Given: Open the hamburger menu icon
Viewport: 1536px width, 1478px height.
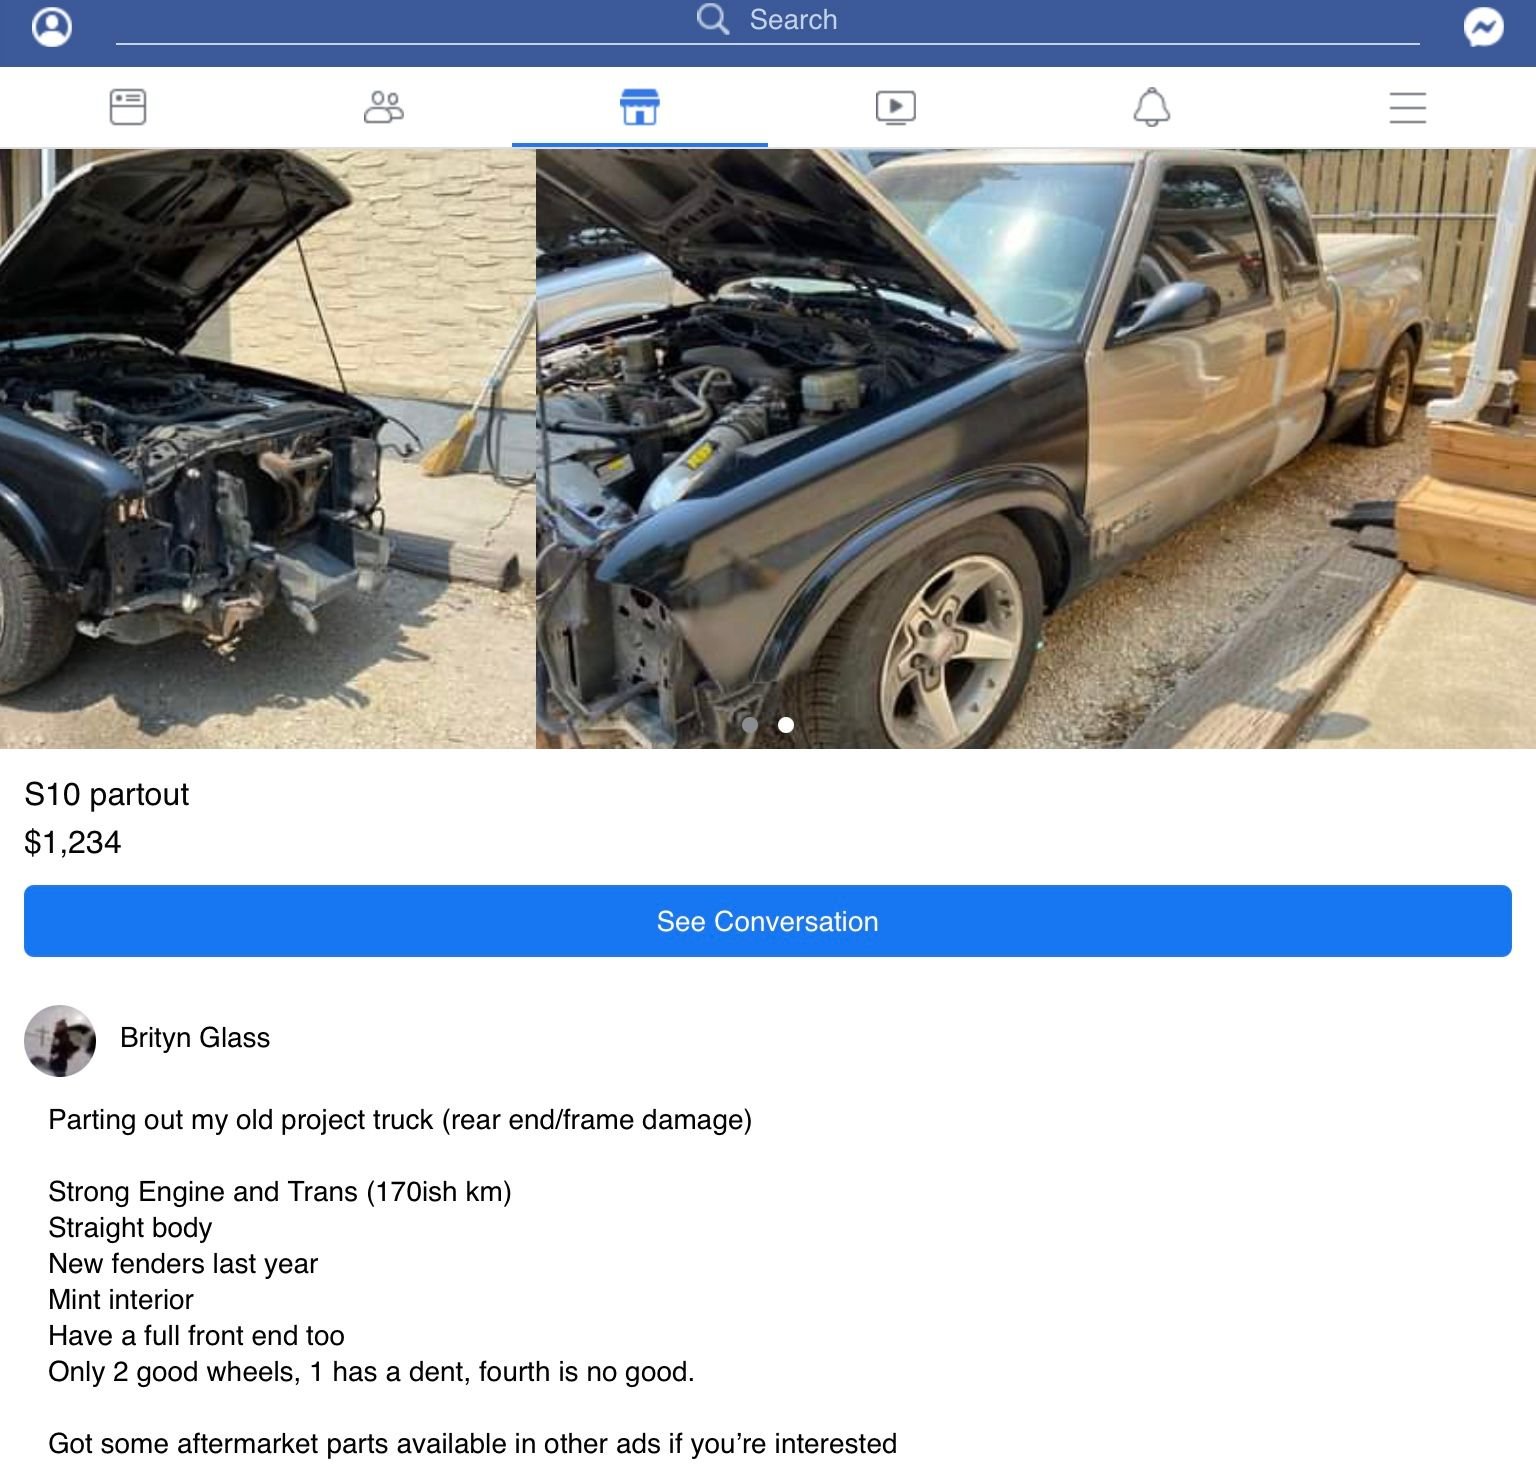Looking at the screenshot, I should pyautogui.click(x=1408, y=107).
